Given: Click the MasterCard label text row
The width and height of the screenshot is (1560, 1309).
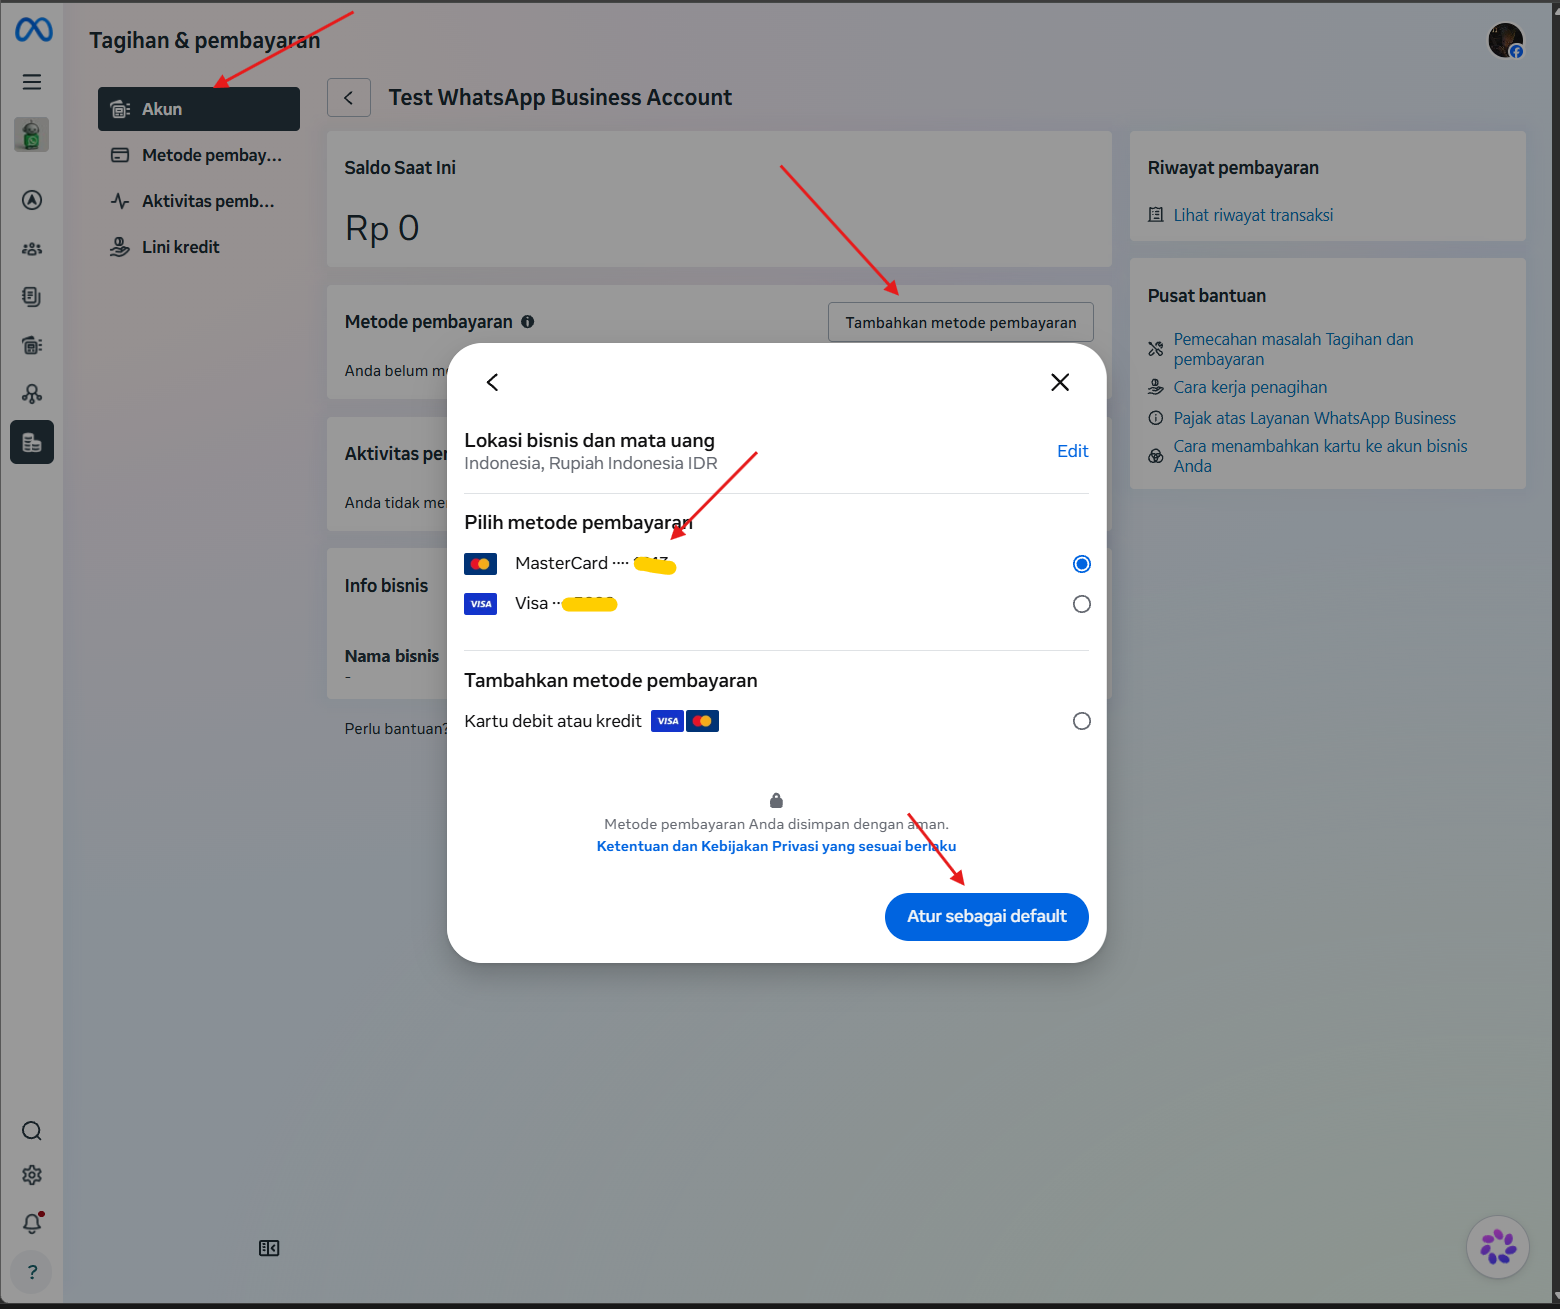Looking at the screenshot, I should [595, 564].
